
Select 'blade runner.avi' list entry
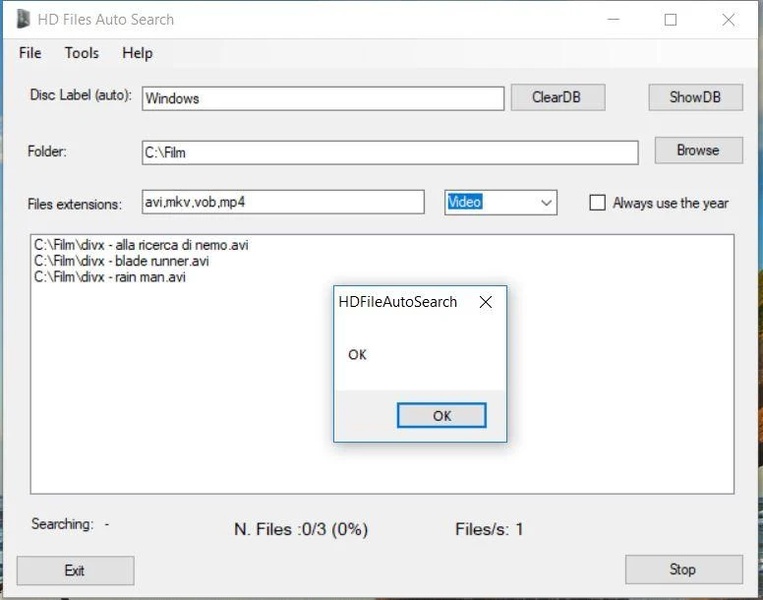click(x=122, y=261)
